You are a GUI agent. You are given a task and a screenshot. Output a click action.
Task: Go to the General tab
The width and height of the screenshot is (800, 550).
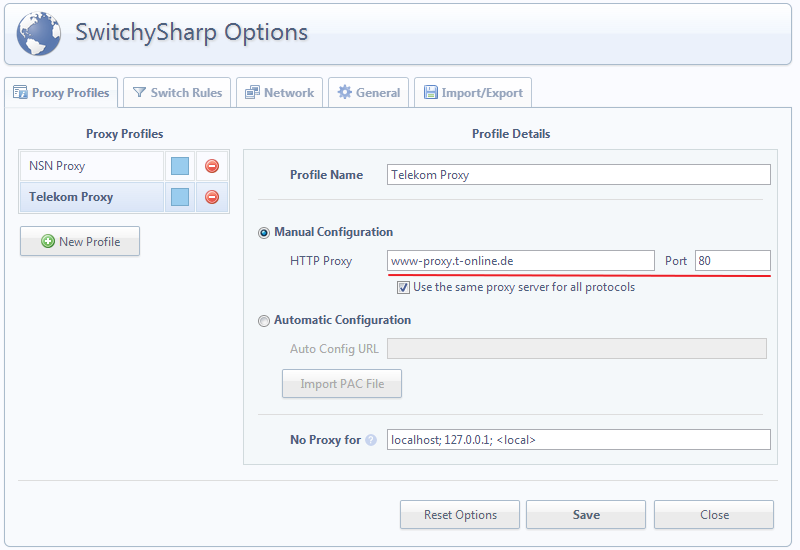(x=368, y=93)
